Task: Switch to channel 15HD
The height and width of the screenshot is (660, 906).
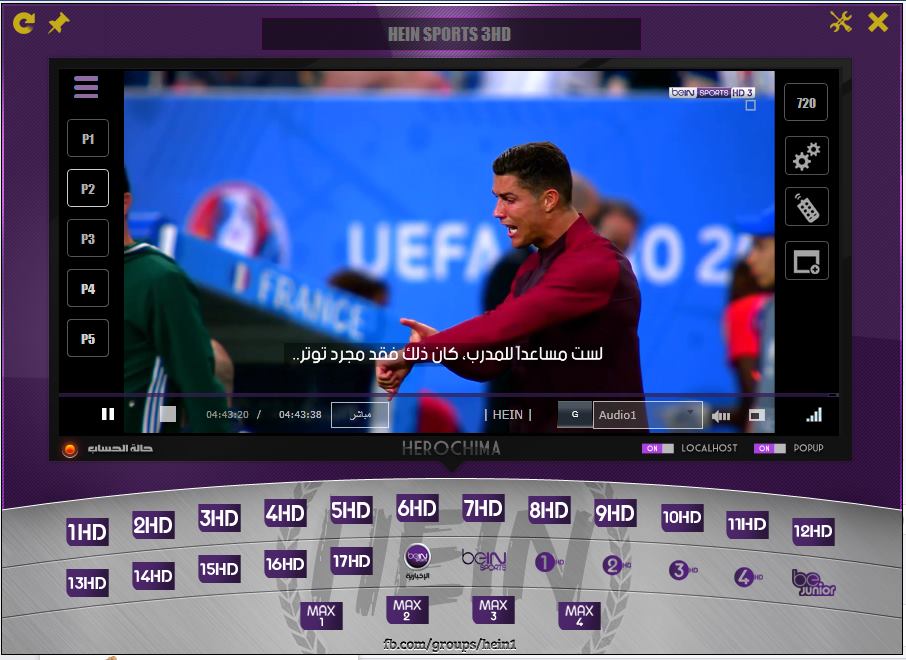Action: 219,569
